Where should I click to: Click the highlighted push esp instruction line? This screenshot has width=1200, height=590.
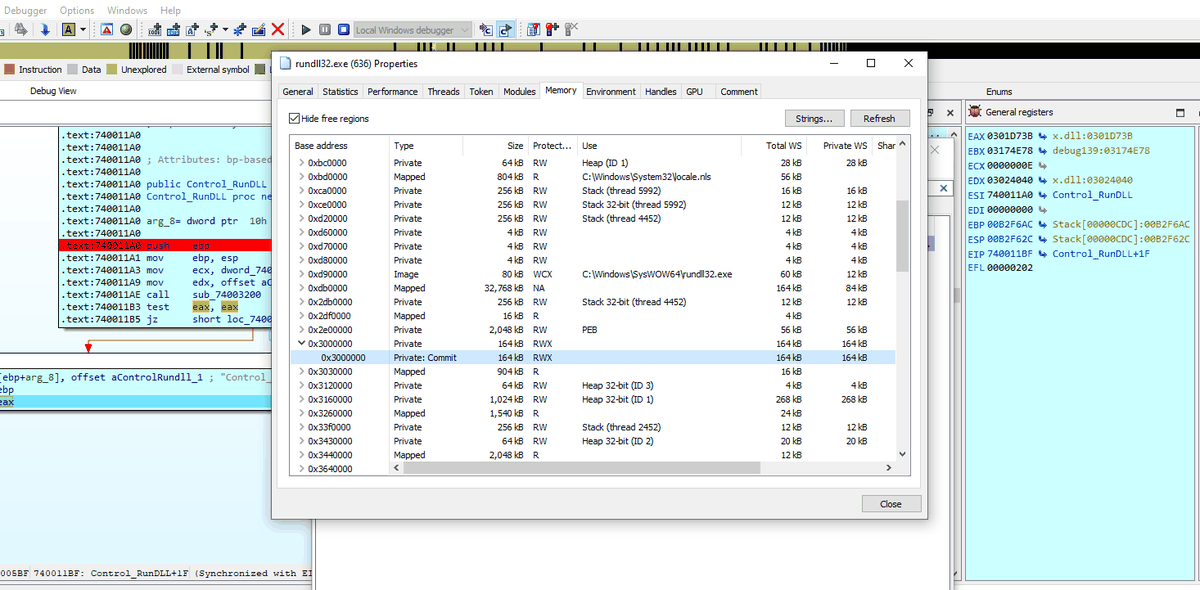[x=163, y=245]
